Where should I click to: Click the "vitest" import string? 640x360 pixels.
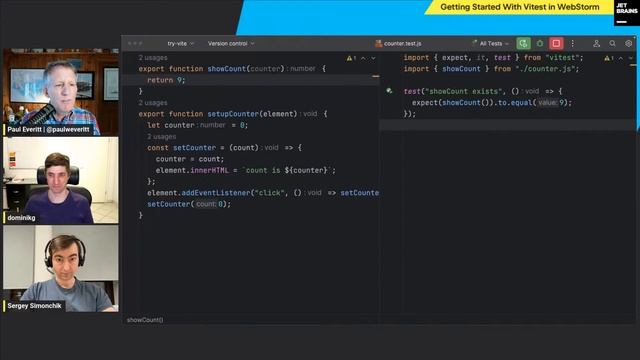tap(562, 58)
